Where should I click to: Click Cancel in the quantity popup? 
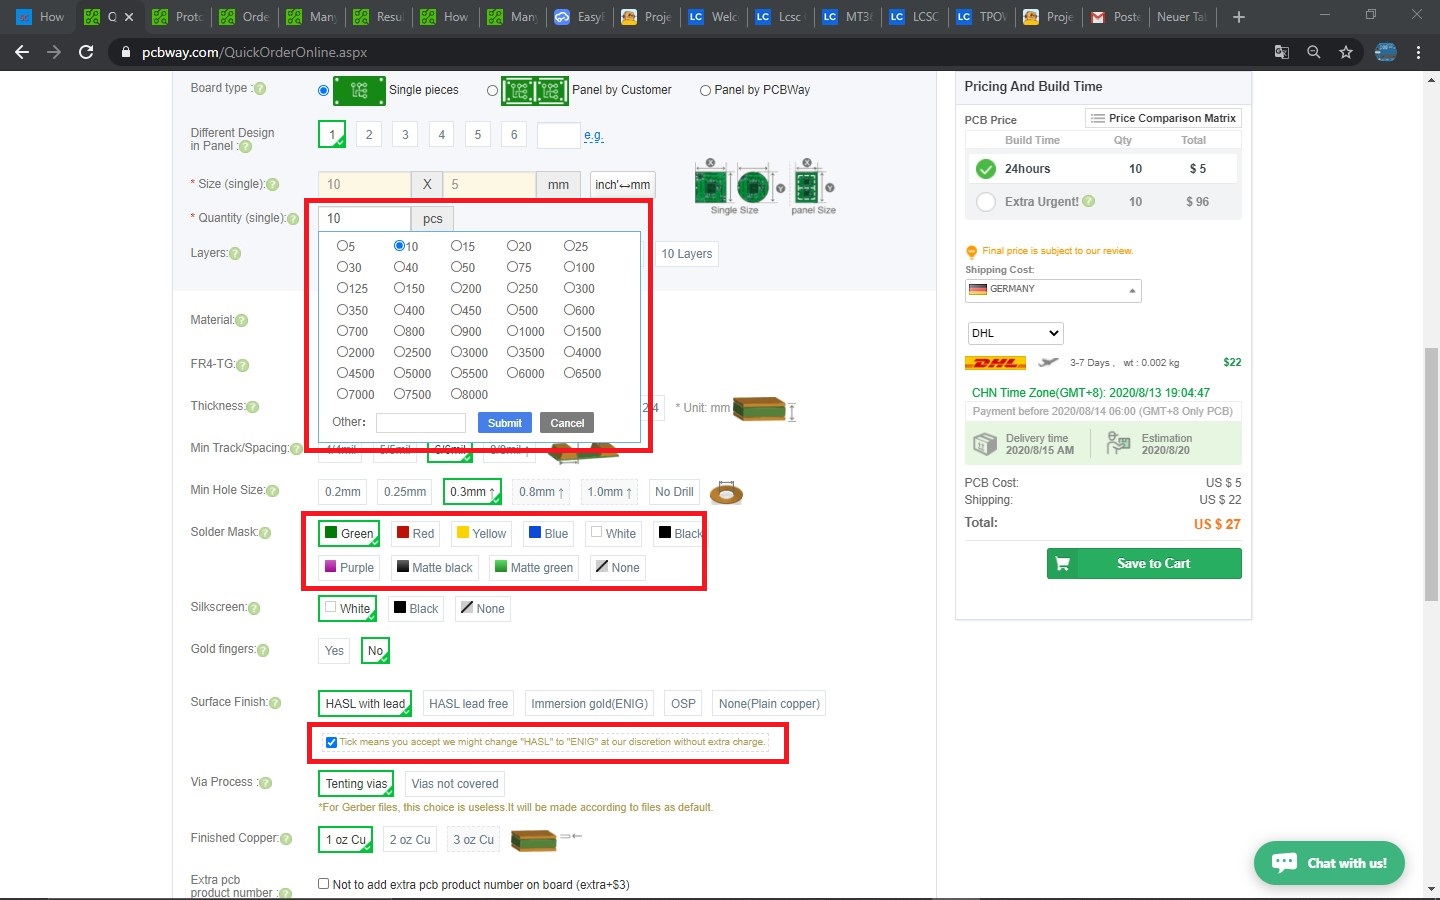click(x=567, y=423)
